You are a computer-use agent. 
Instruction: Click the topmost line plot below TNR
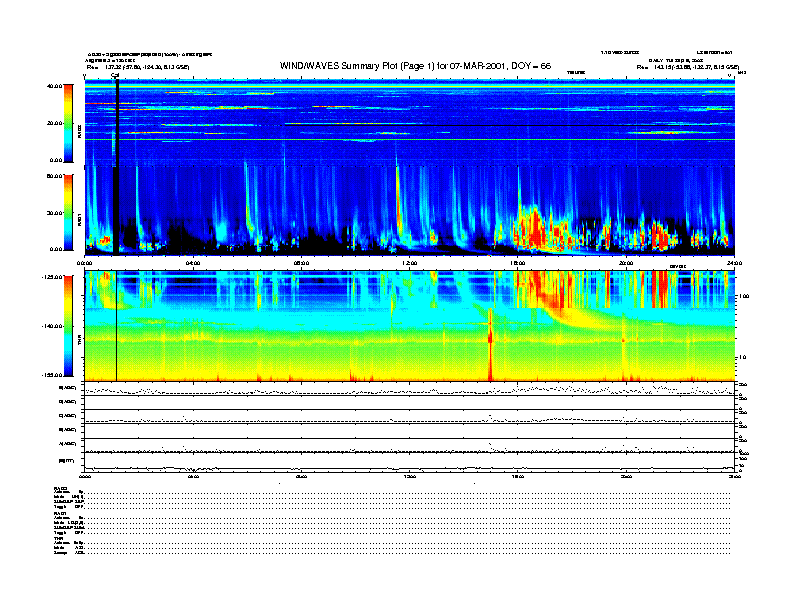(409, 388)
